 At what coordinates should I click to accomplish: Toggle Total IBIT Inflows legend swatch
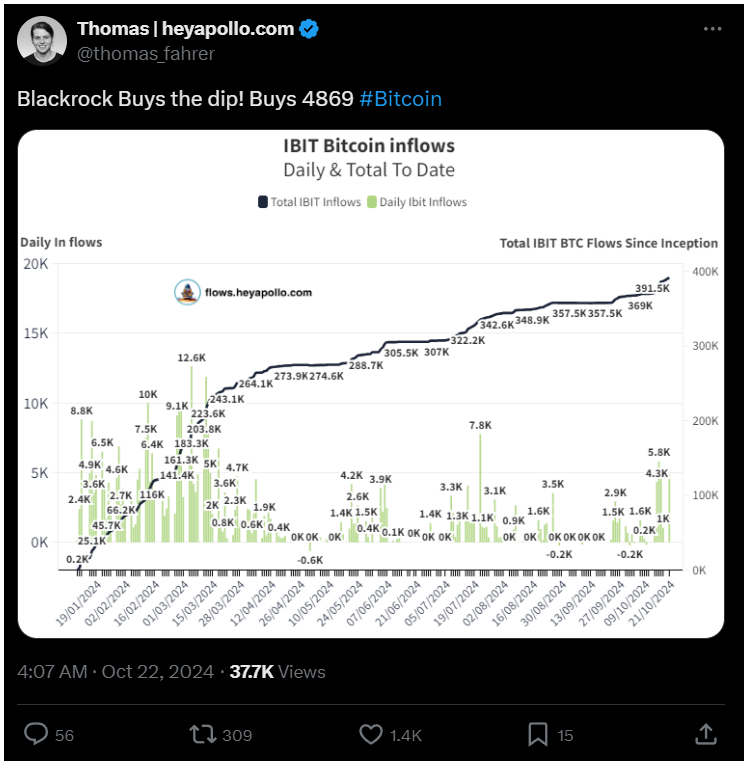coord(263,202)
